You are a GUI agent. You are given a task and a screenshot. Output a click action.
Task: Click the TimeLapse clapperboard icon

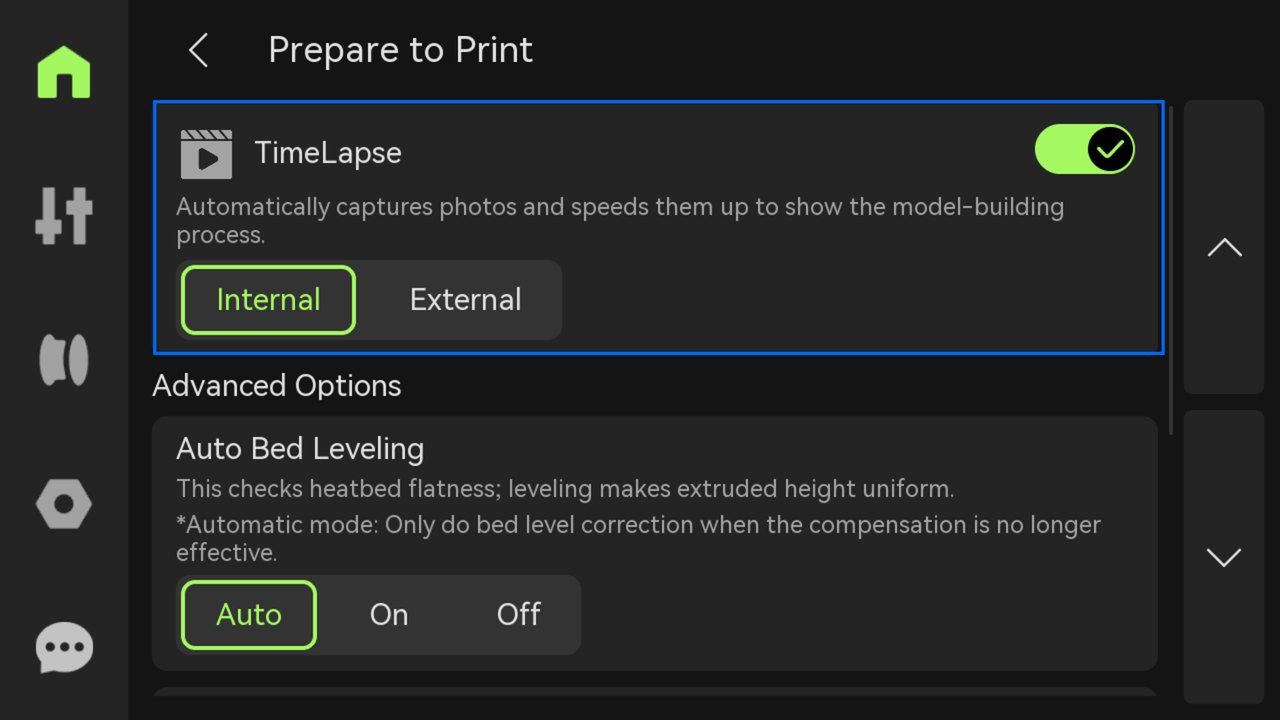206,154
